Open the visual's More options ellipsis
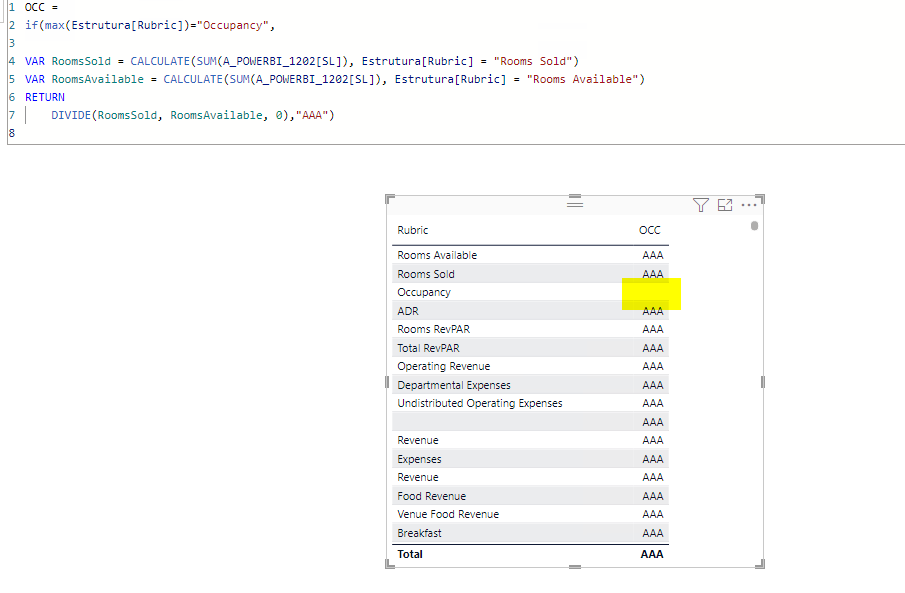This screenshot has height=593, width=905. 749,205
